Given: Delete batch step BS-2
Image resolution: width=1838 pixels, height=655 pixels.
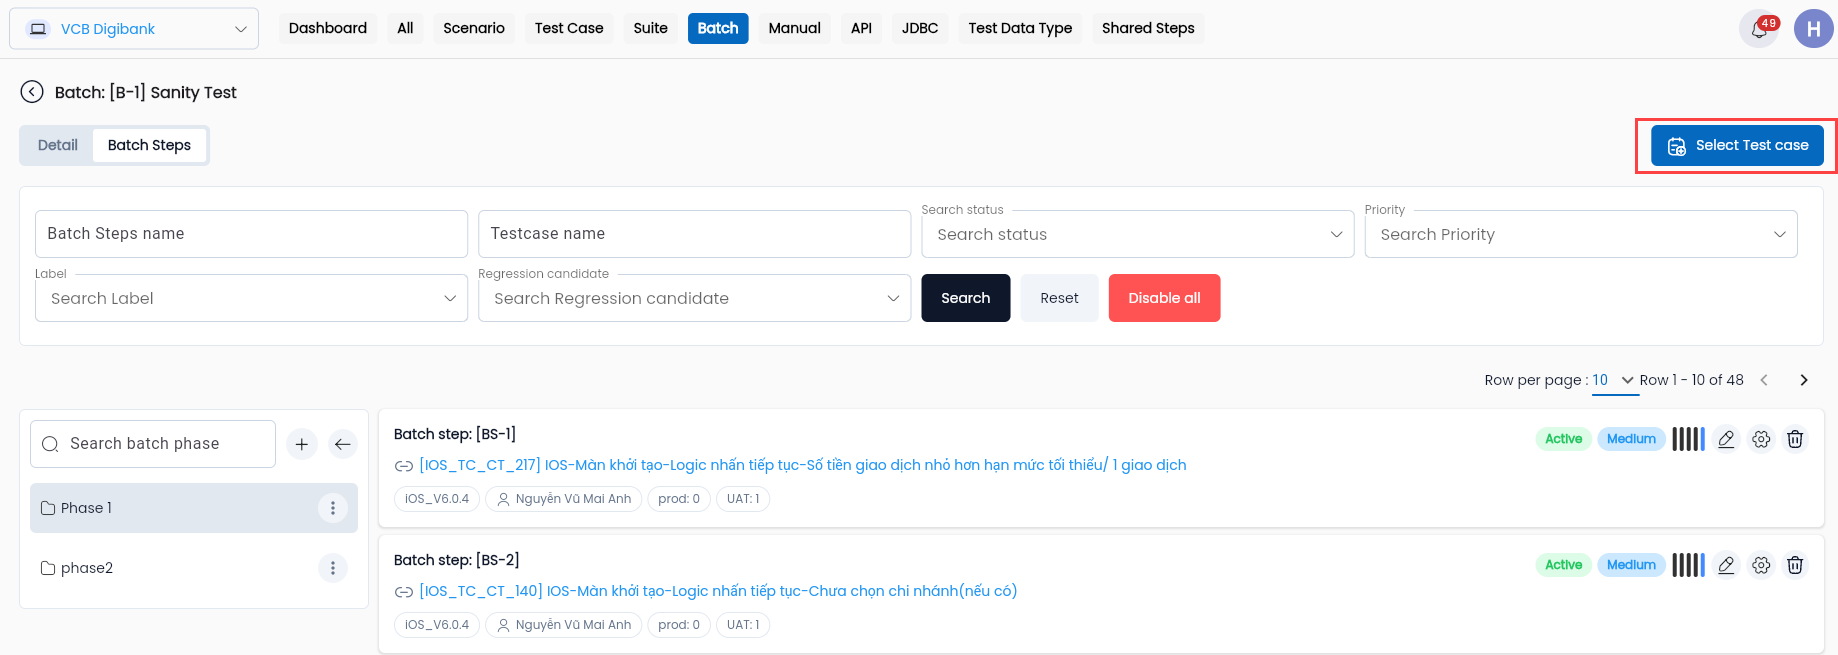Looking at the screenshot, I should tap(1795, 565).
